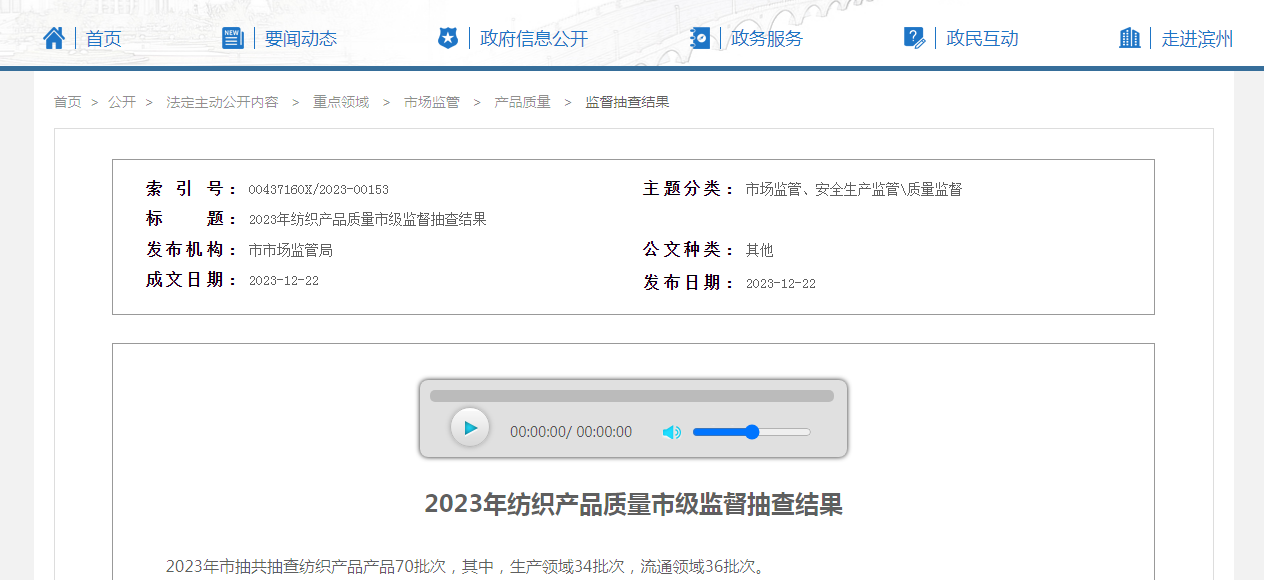Click the building icon beside 走进滨州
1264x580 pixels.
(1130, 38)
